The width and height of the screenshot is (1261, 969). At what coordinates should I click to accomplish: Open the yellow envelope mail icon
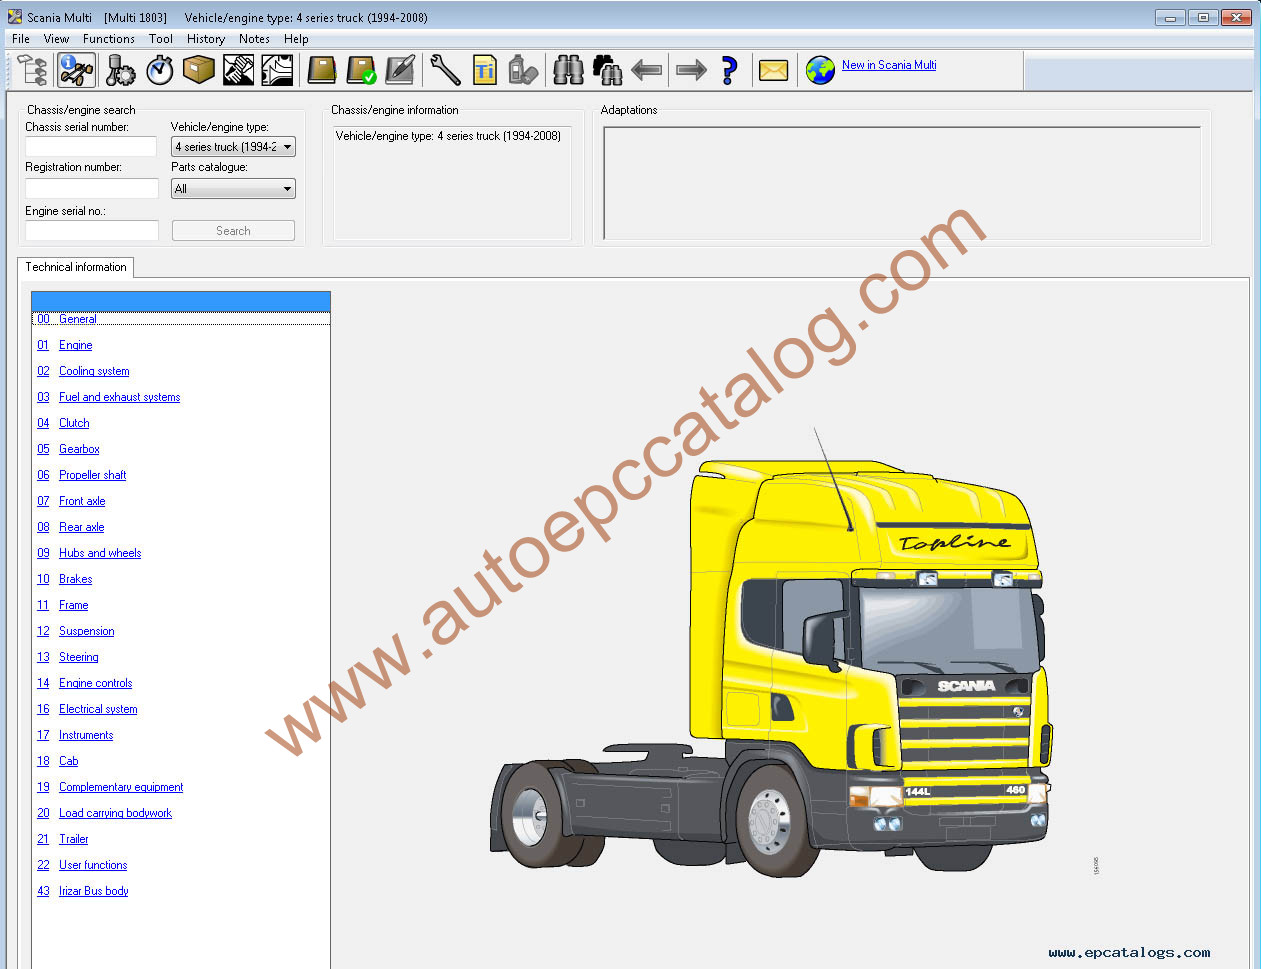coord(774,70)
